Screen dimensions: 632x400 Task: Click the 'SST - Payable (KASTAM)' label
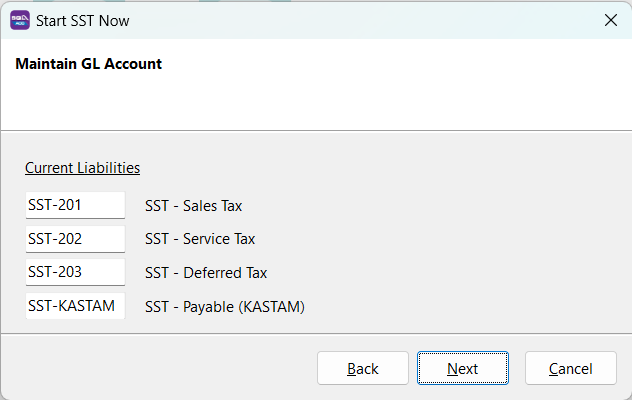(224, 306)
